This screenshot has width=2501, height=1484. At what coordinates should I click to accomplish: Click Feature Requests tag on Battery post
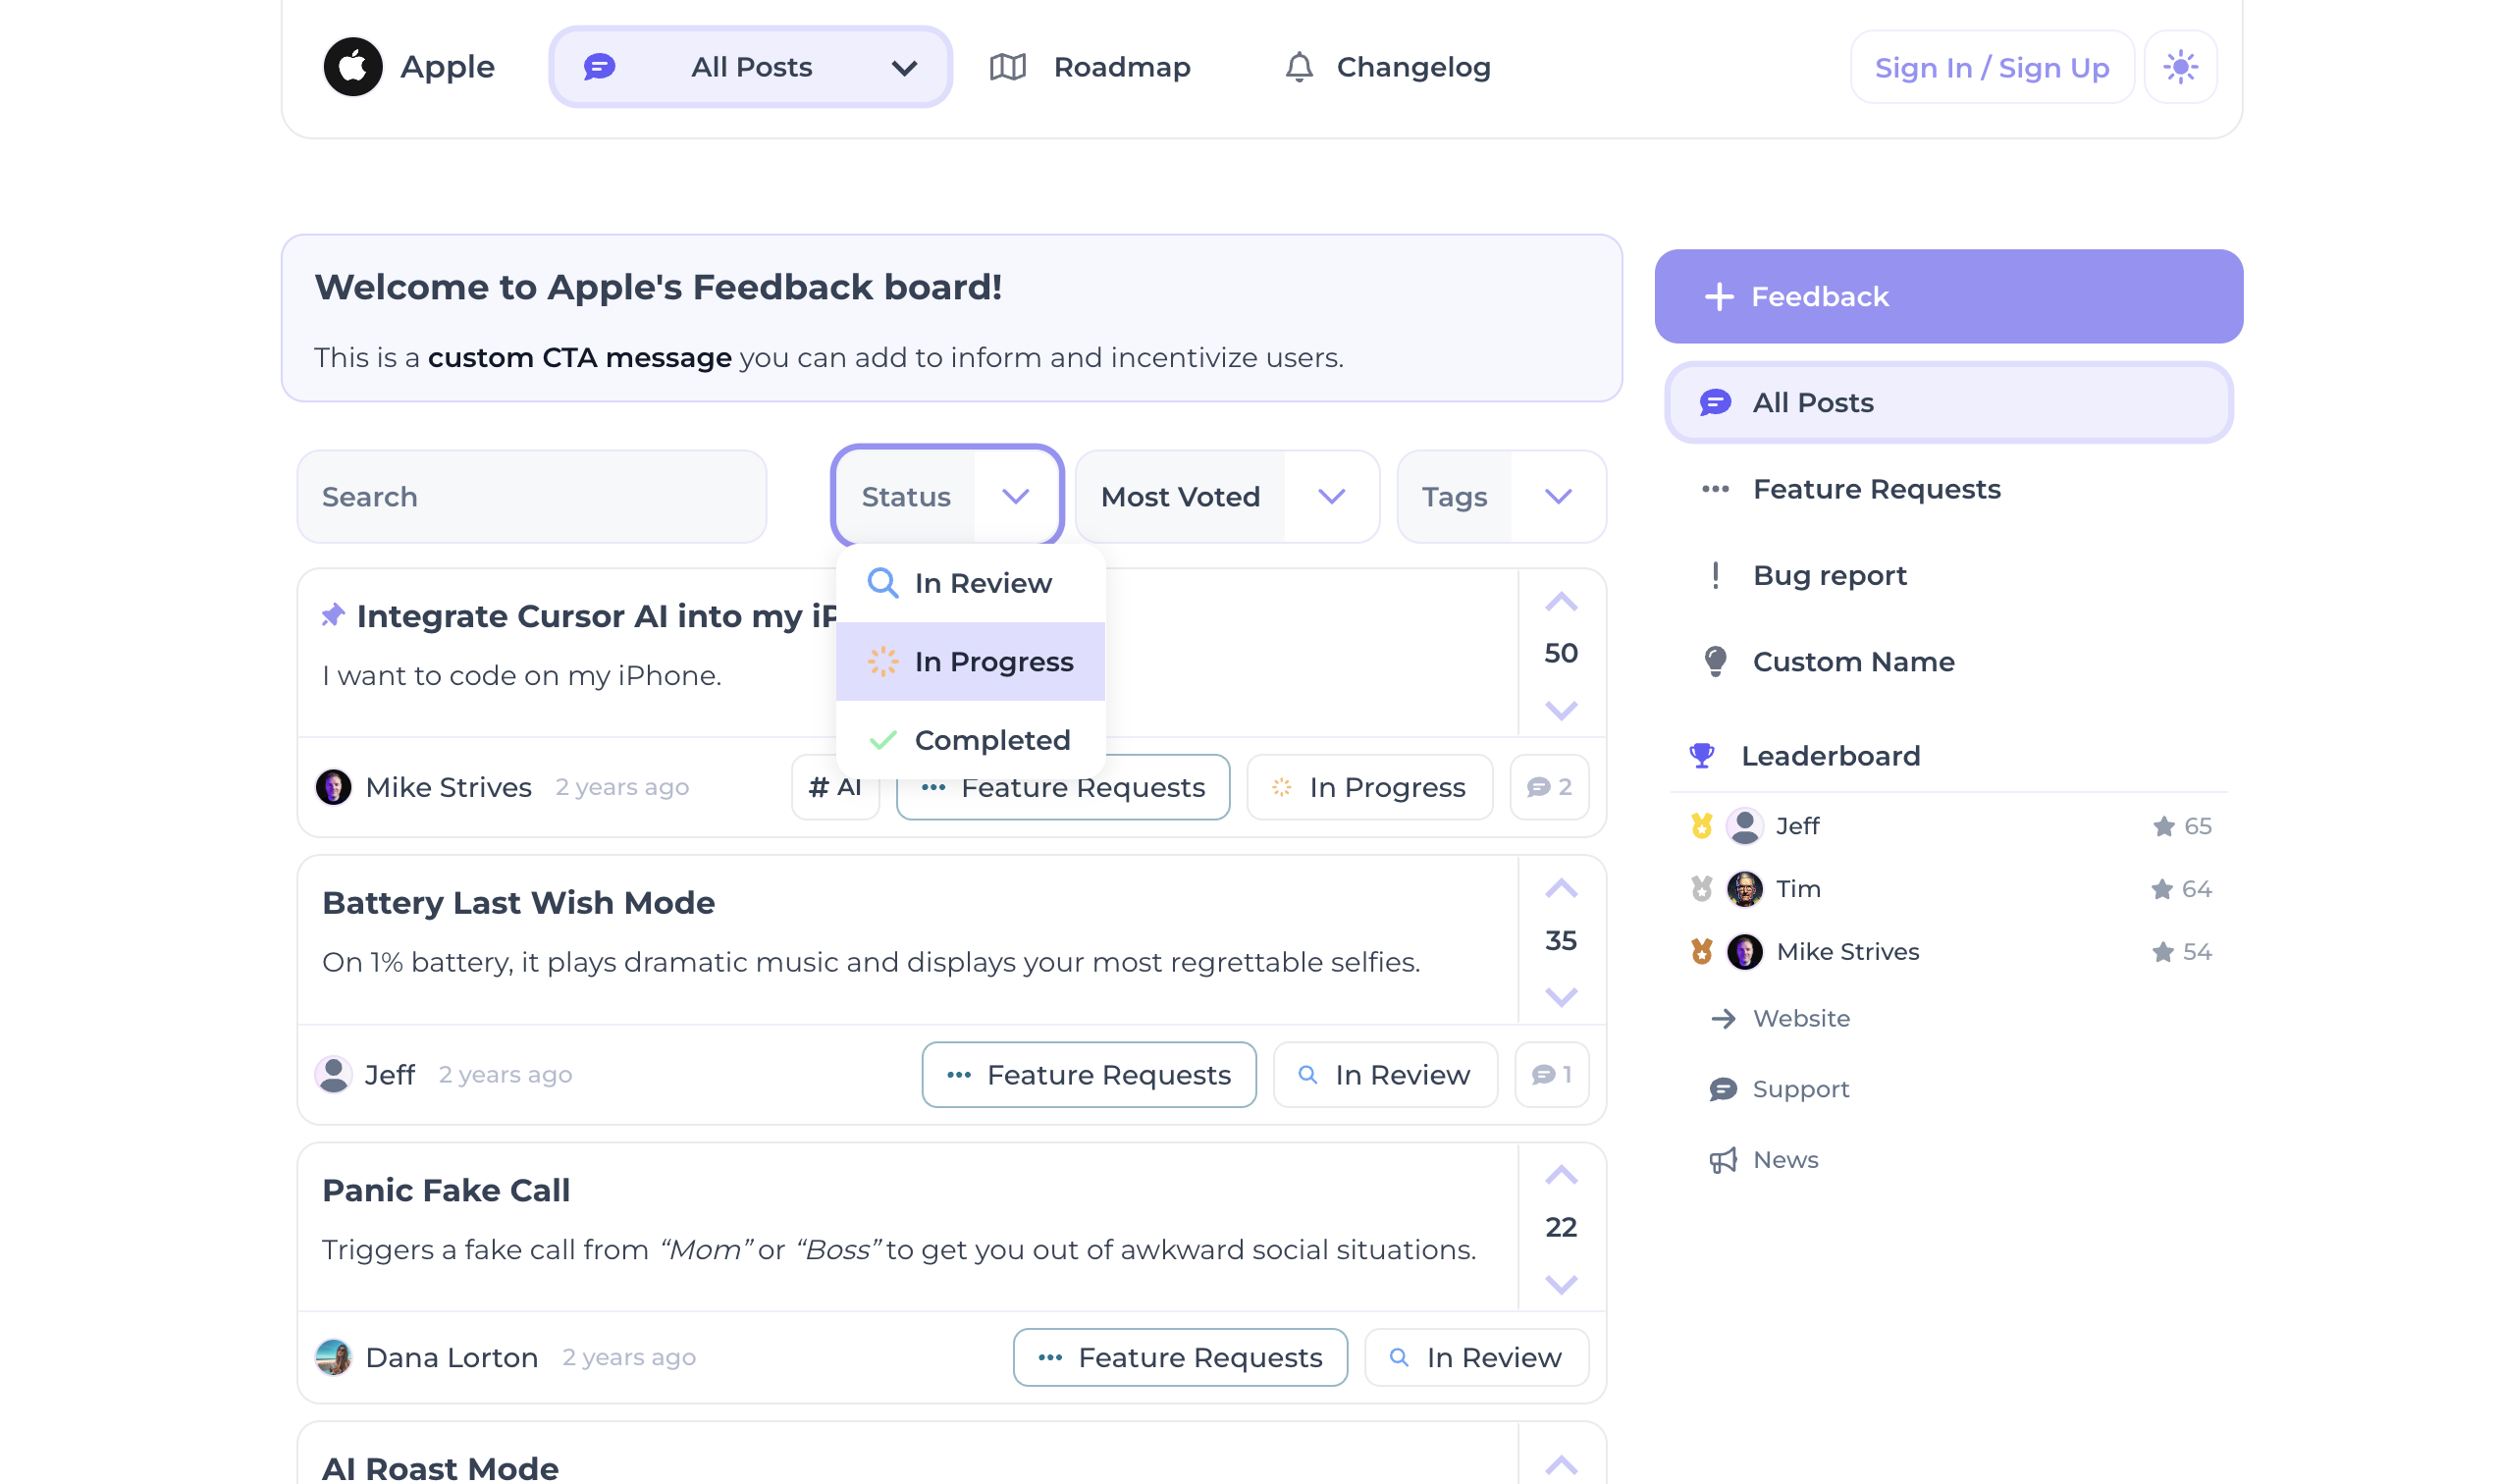click(1089, 1074)
